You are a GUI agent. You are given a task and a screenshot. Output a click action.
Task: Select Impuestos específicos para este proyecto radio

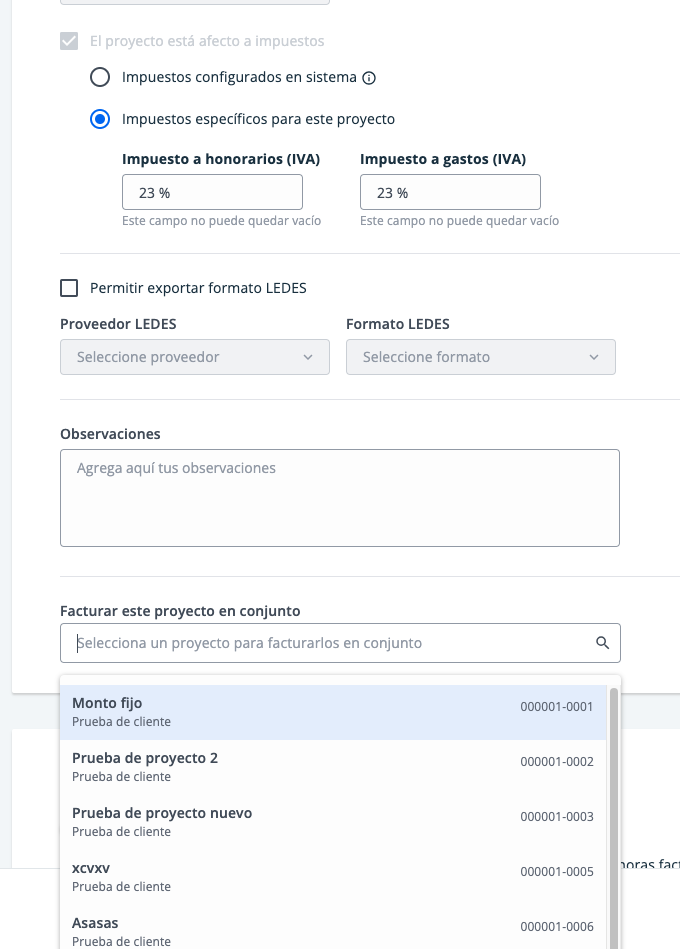pos(100,119)
